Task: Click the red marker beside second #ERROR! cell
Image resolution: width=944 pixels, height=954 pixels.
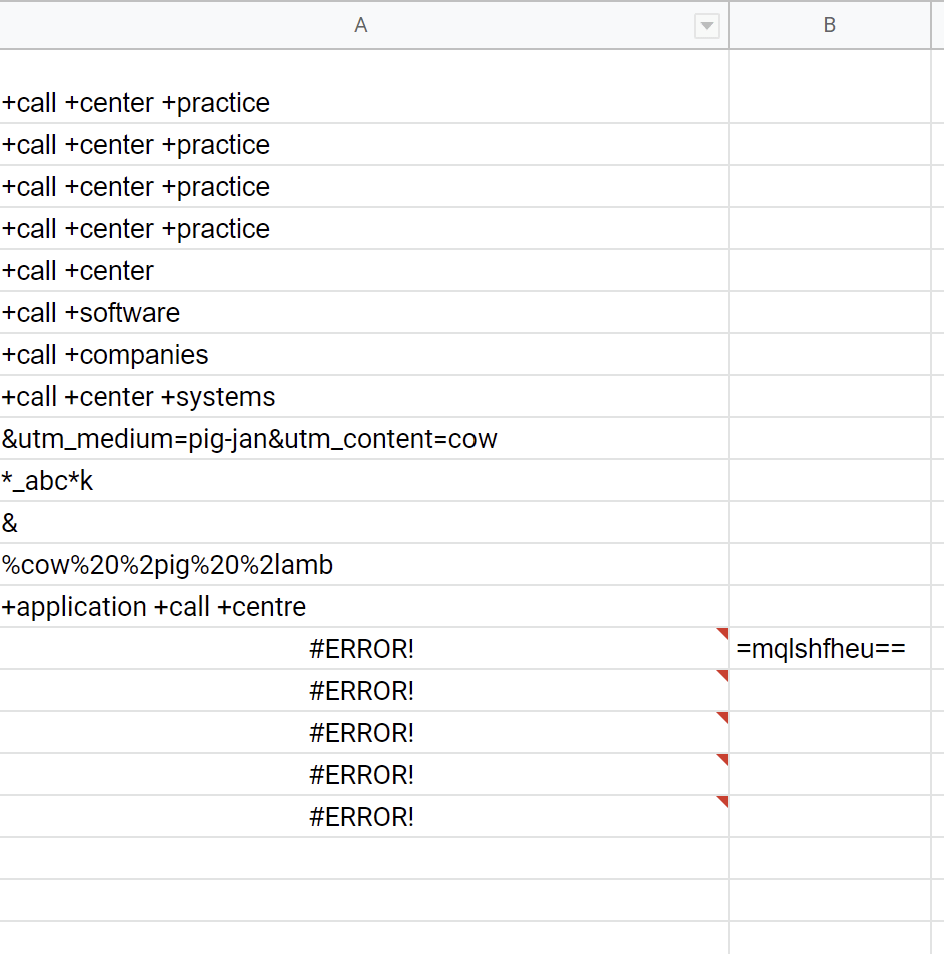Action: tap(722, 676)
